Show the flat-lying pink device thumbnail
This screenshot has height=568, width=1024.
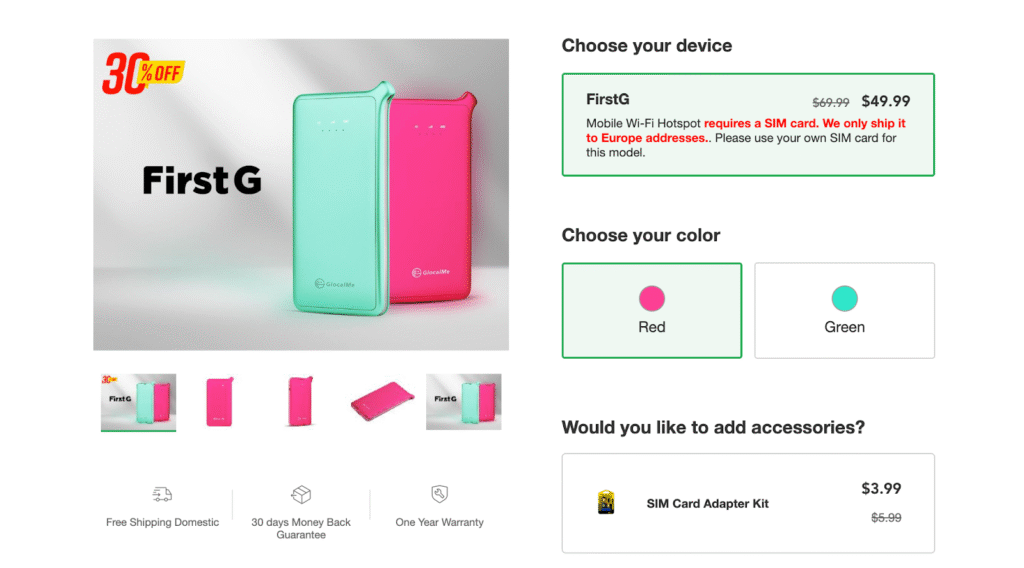coord(382,402)
